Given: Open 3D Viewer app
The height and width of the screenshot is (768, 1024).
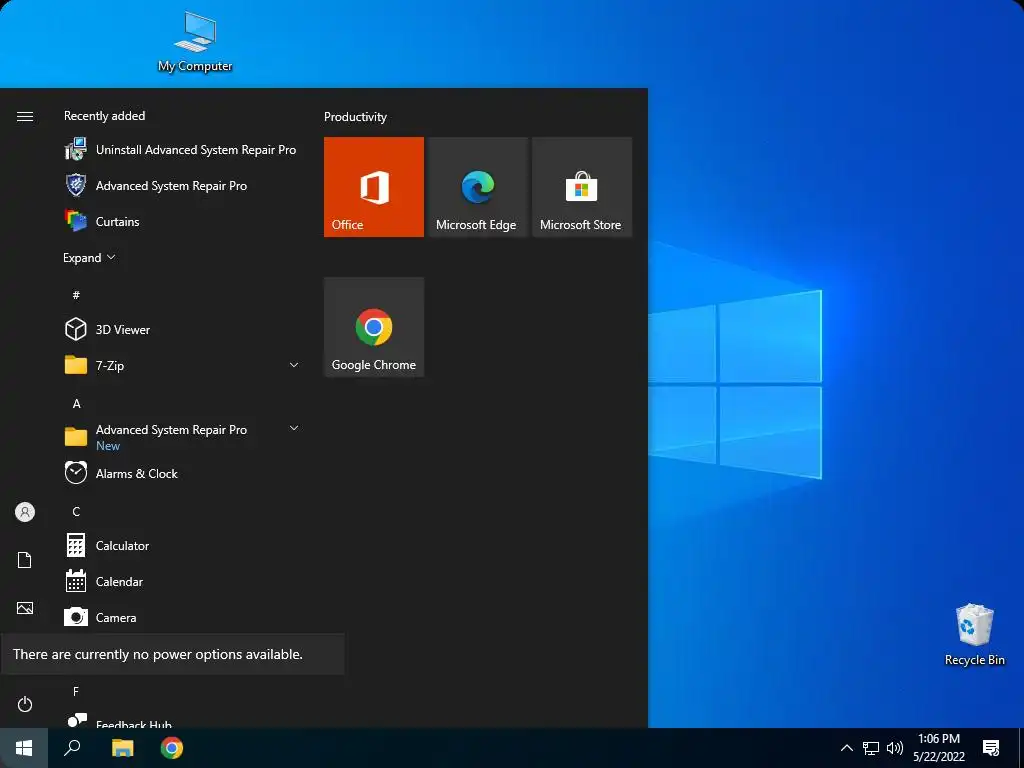Looking at the screenshot, I should point(181,329).
